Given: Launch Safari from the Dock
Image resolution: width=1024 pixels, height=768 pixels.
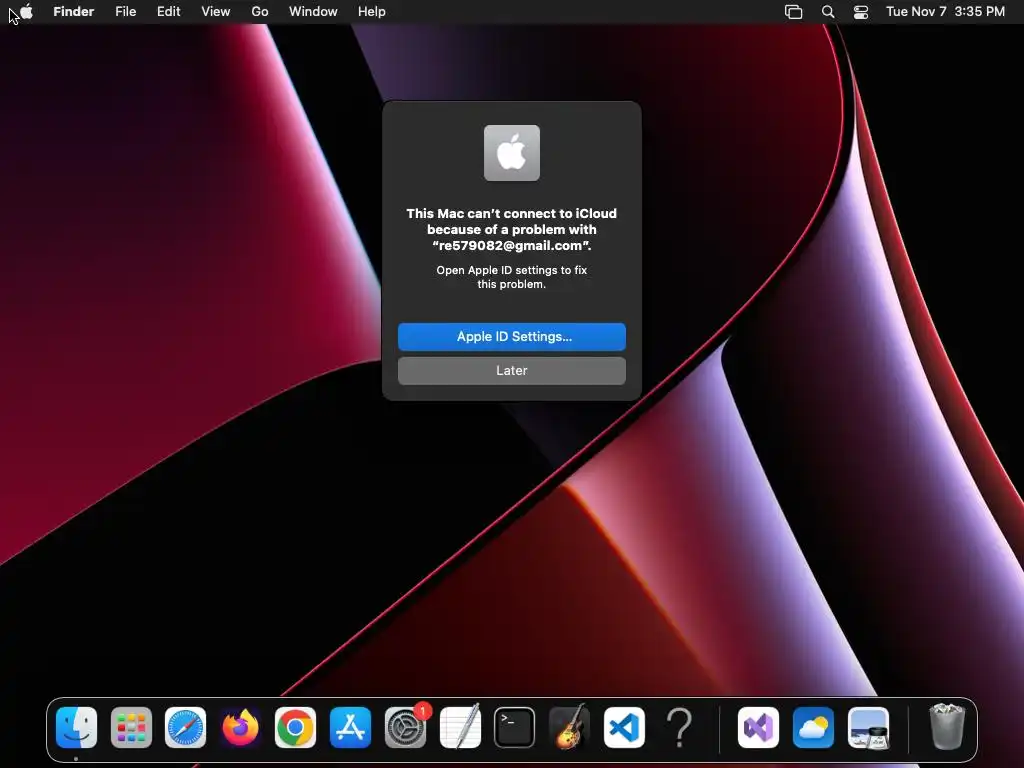Looking at the screenshot, I should click(185, 727).
